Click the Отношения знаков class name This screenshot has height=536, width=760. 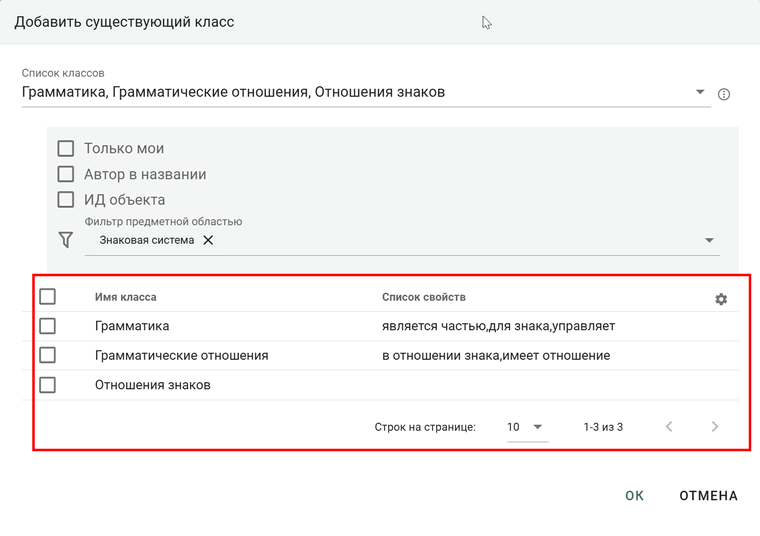coord(153,385)
